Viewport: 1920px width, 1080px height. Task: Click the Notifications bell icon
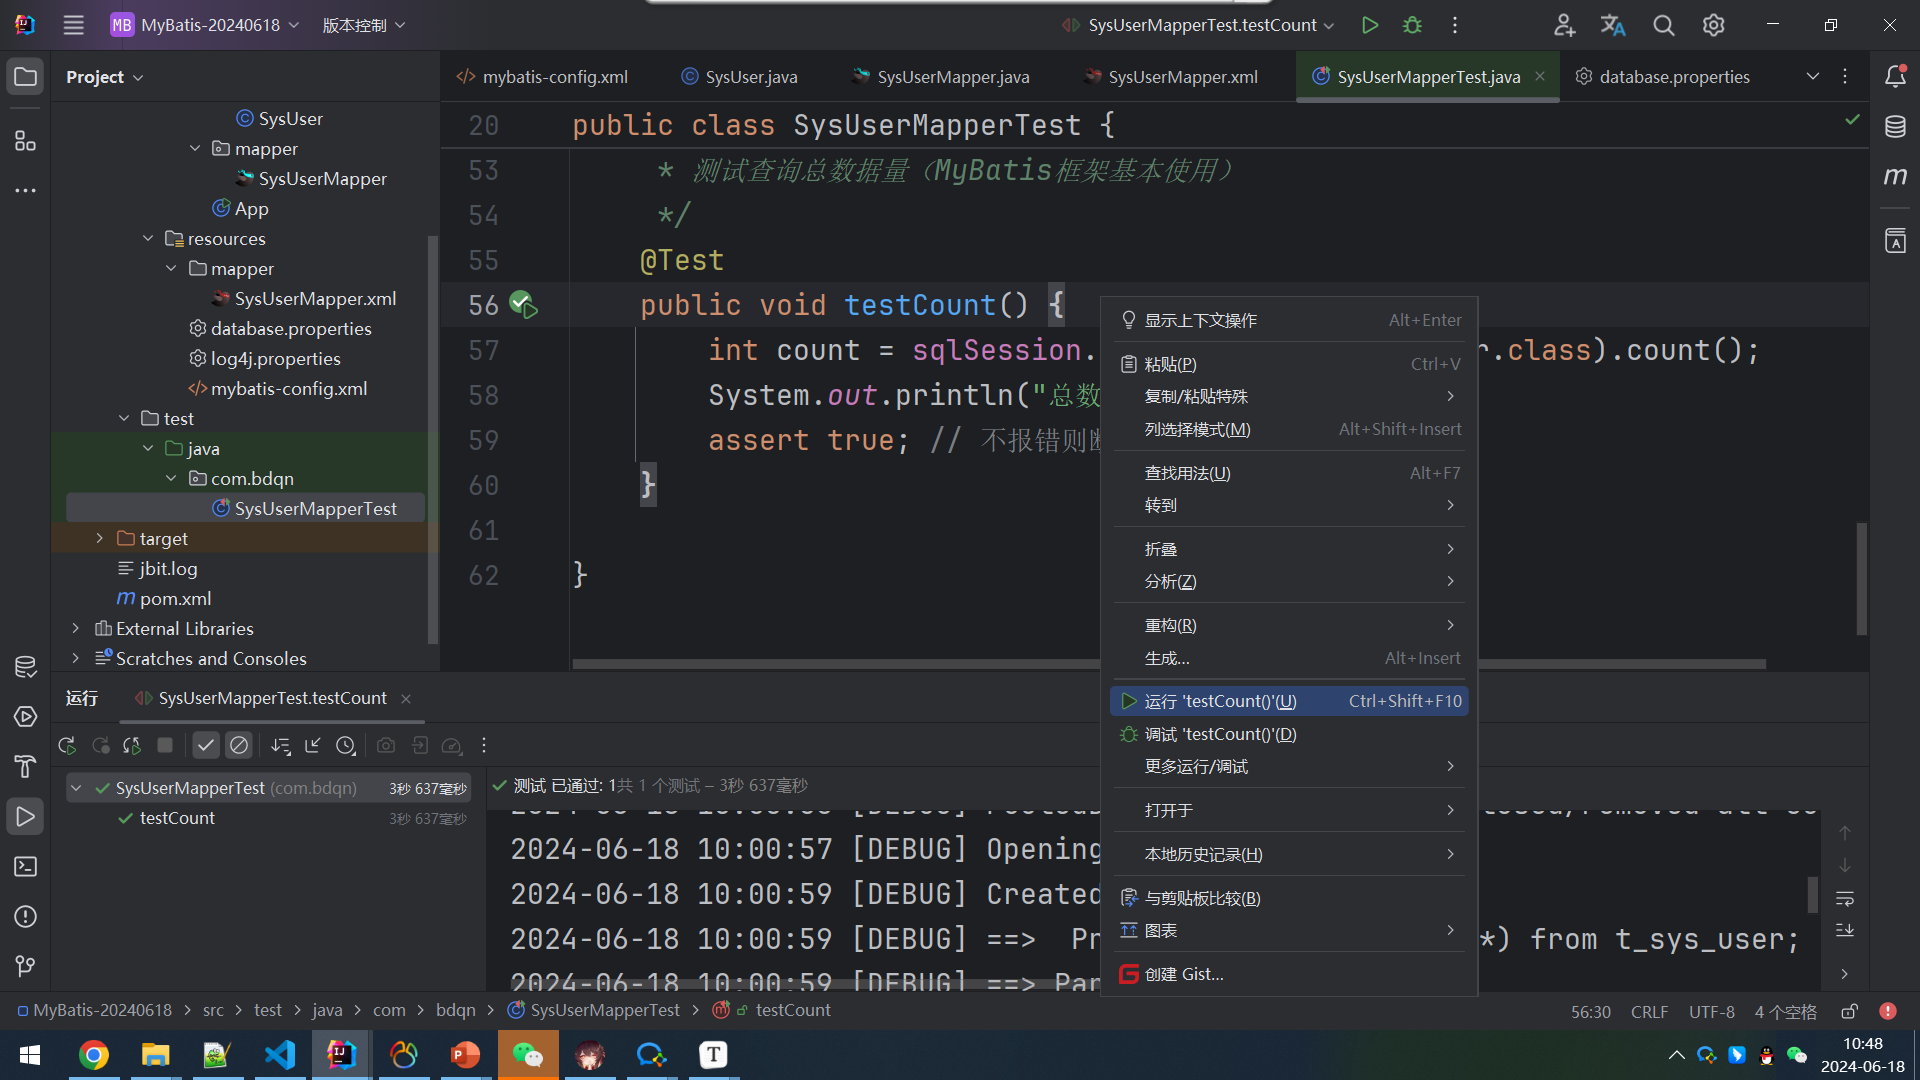[1895, 77]
